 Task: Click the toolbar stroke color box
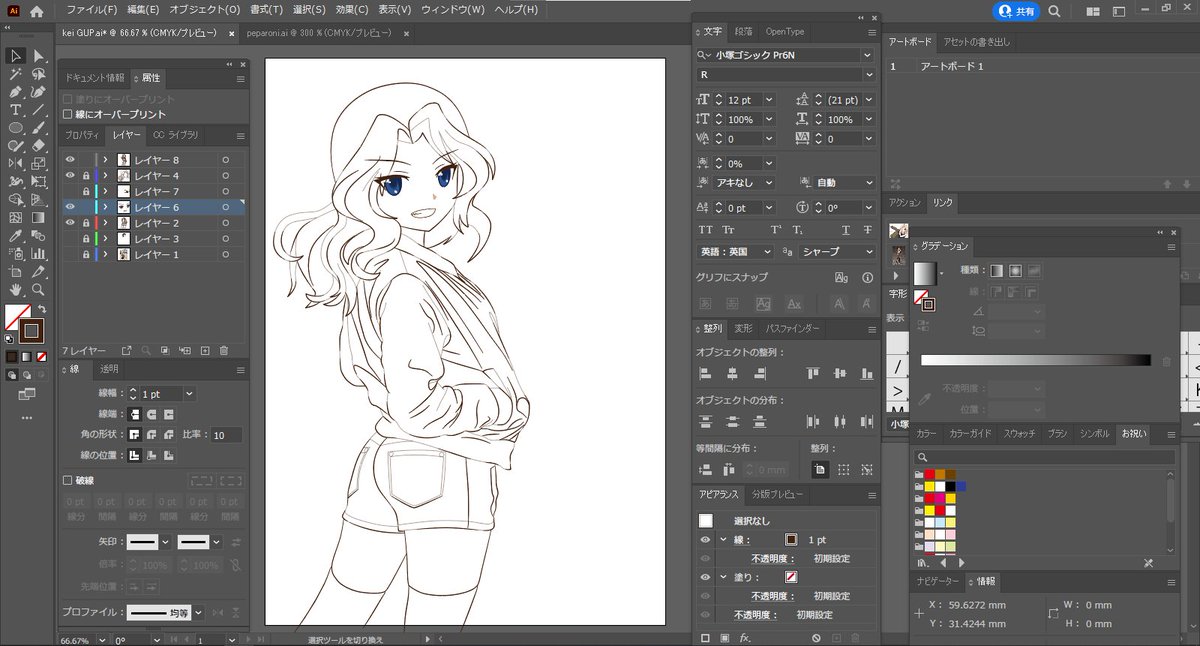tap(32, 330)
